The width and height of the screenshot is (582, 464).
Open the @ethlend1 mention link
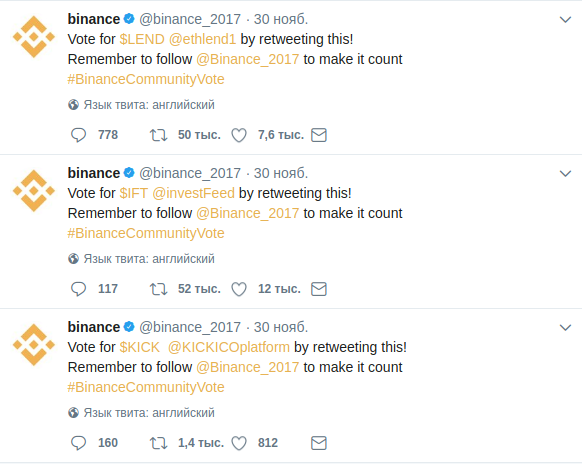pos(202,39)
